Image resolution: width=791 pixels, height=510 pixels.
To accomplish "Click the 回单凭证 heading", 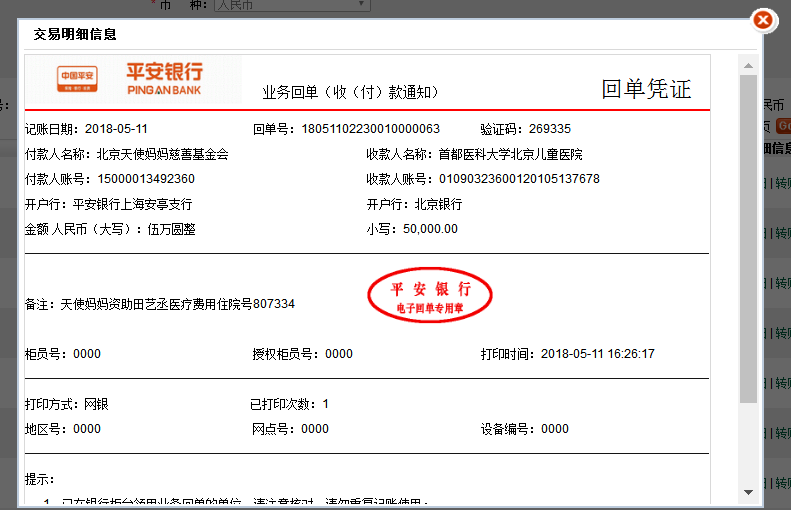I will pyautogui.click(x=646, y=89).
